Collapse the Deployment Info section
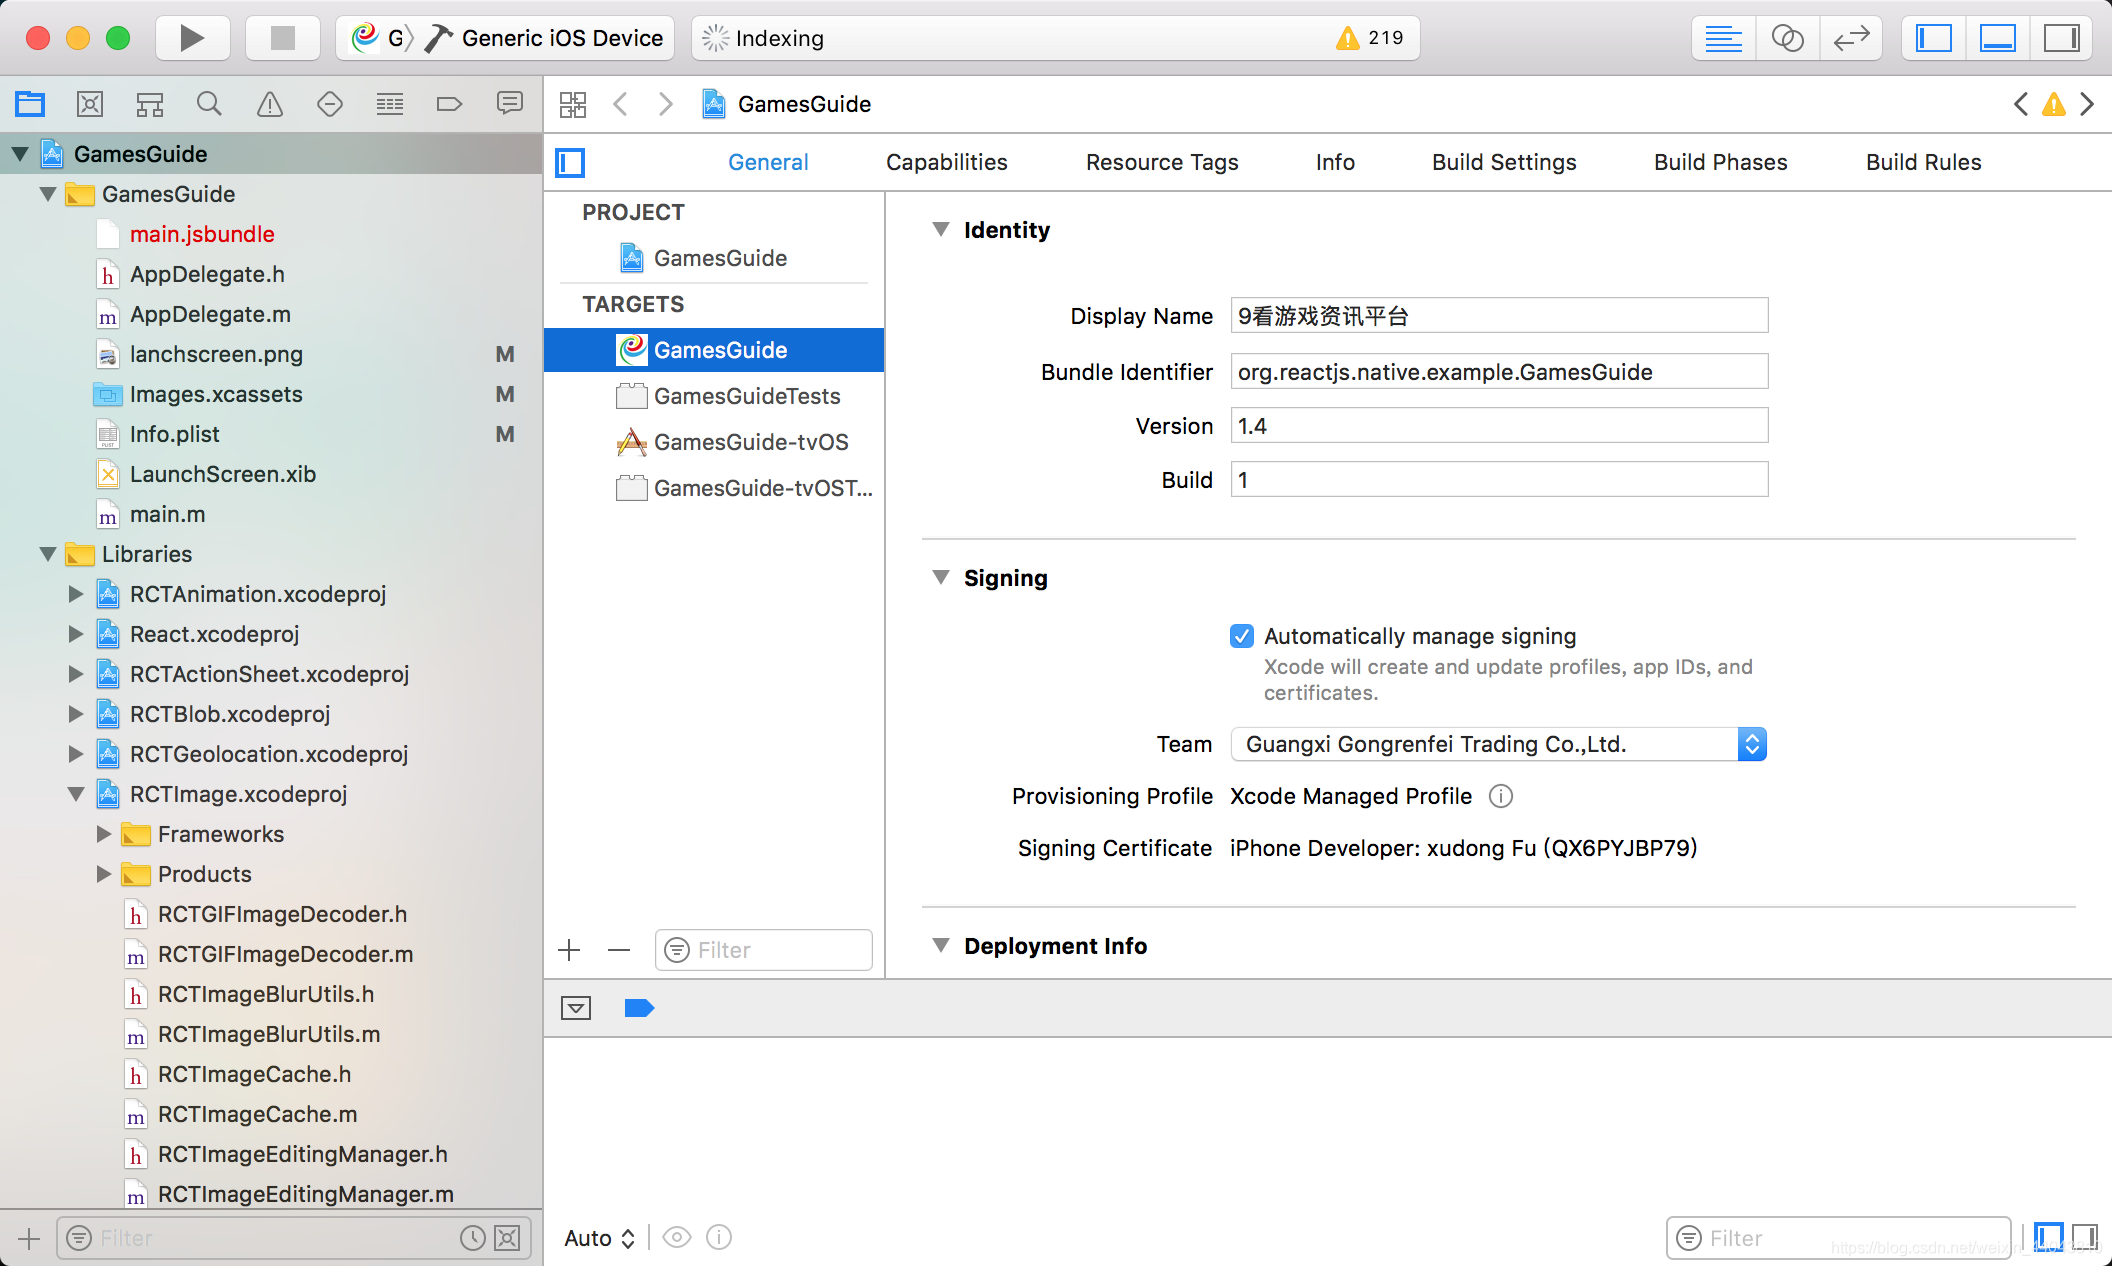The image size is (2112, 1266). [x=941, y=946]
